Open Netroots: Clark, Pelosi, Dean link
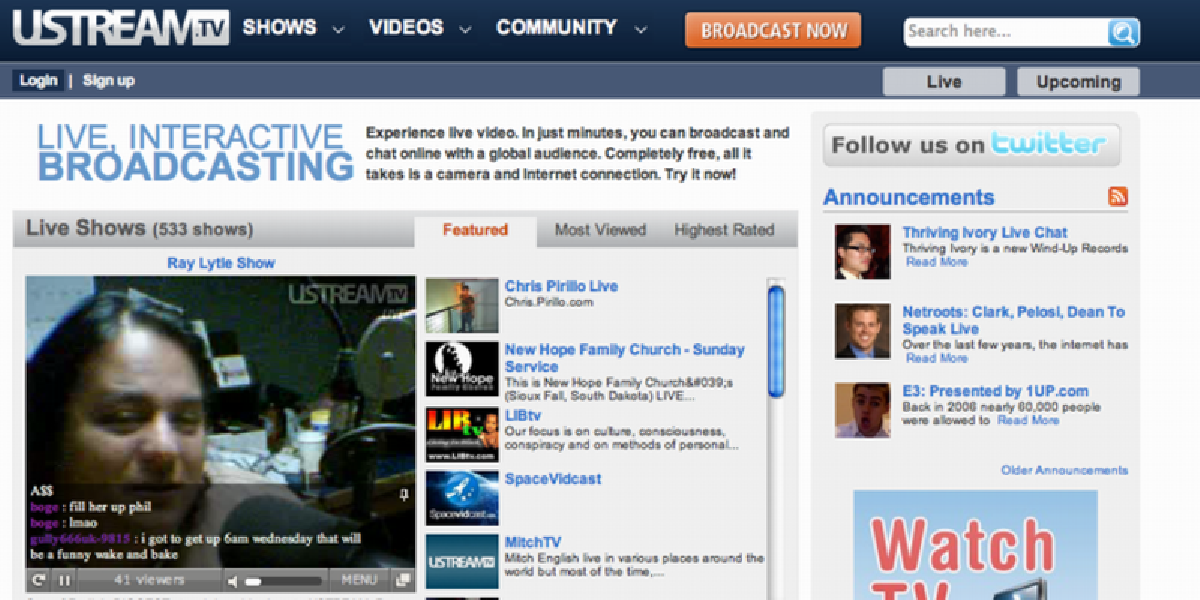This screenshot has width=1200, height=600. 1014,320
